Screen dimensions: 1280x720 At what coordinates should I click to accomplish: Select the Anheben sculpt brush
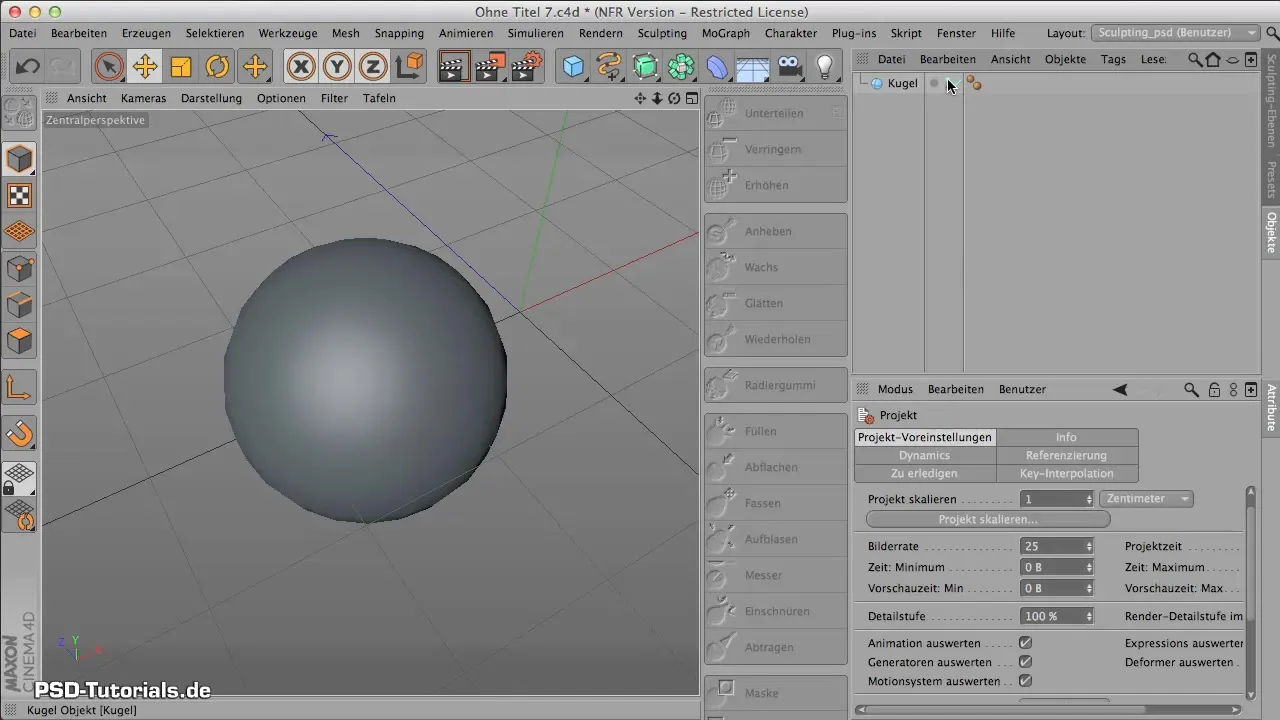tap(776, 231)
